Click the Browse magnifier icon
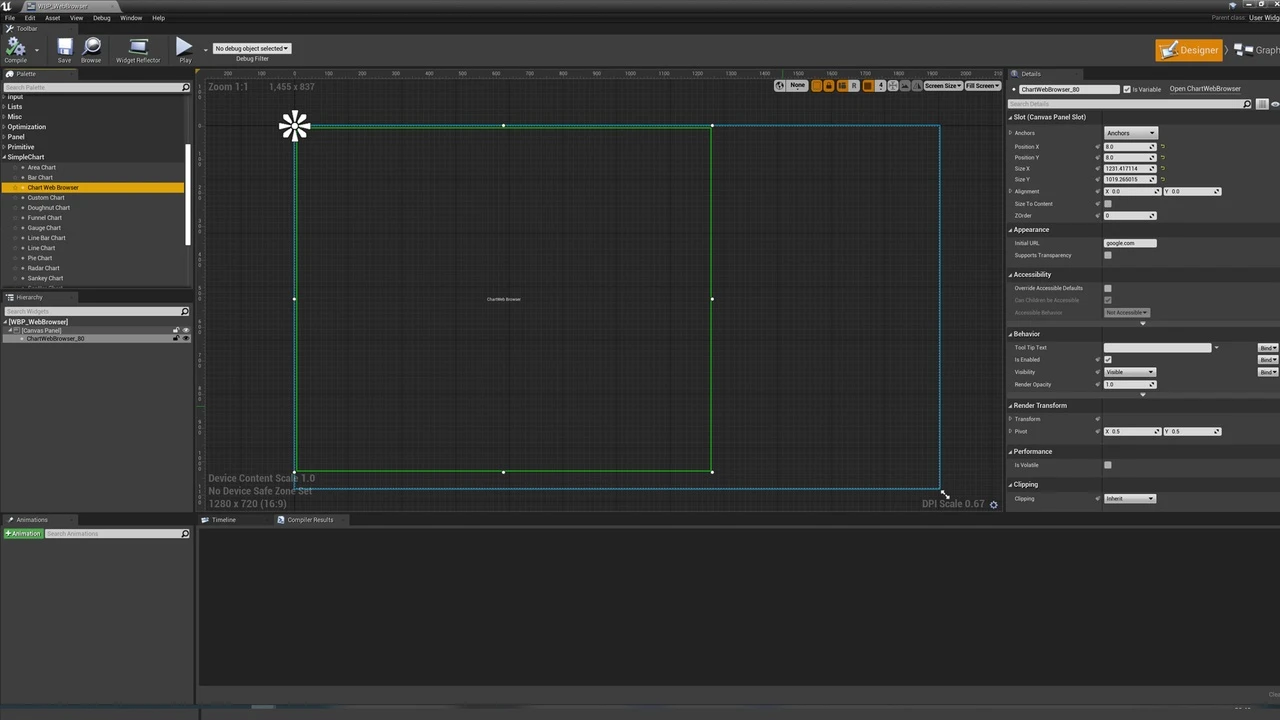 (x=91, y=48)
